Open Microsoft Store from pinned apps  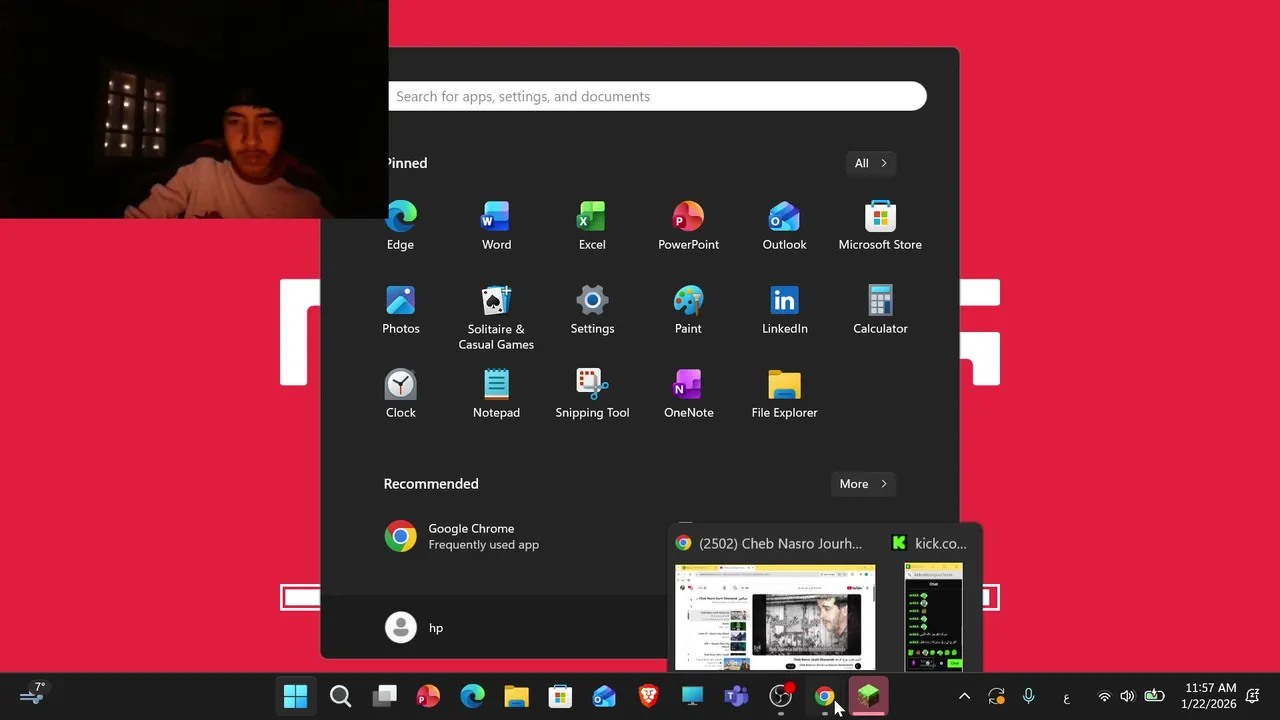coord(880,226)
